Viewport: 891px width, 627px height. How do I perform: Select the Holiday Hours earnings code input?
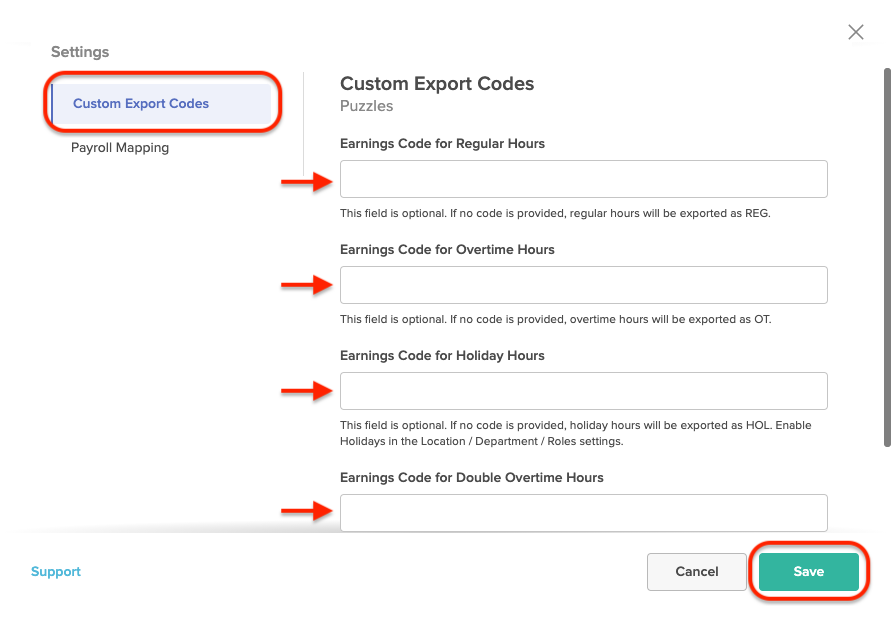[584, 391]
